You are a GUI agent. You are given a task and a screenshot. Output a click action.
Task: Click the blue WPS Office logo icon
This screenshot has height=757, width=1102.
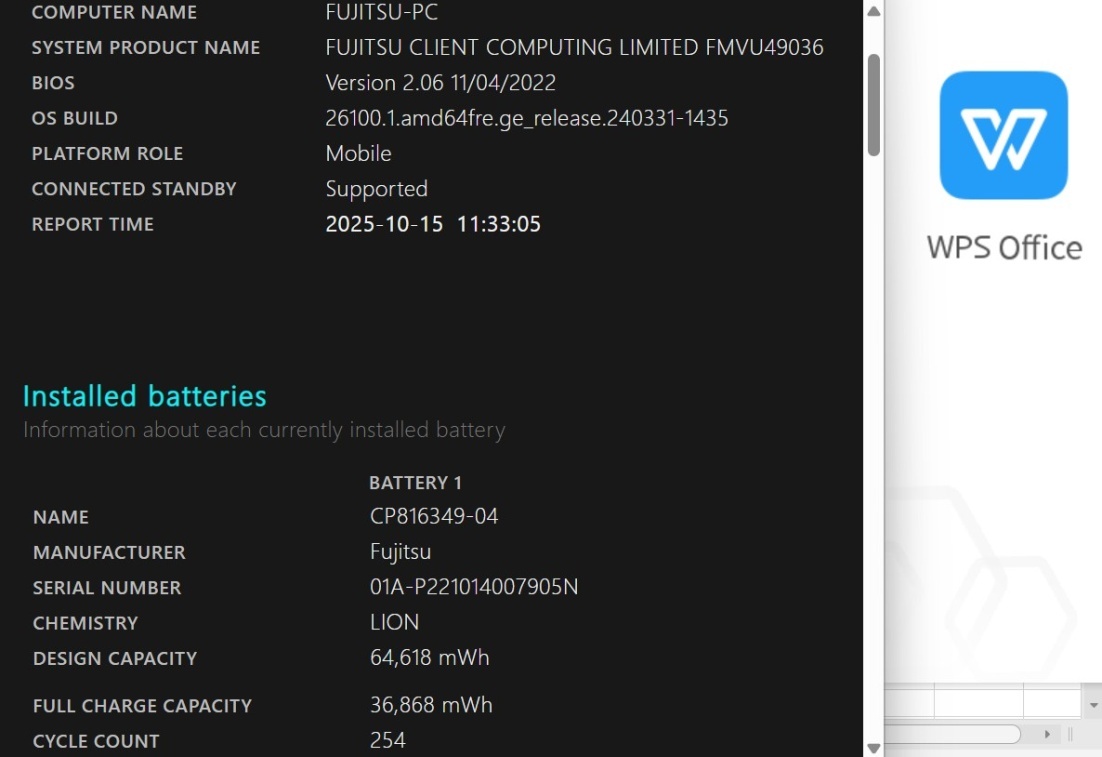[x=1003, y=135]
